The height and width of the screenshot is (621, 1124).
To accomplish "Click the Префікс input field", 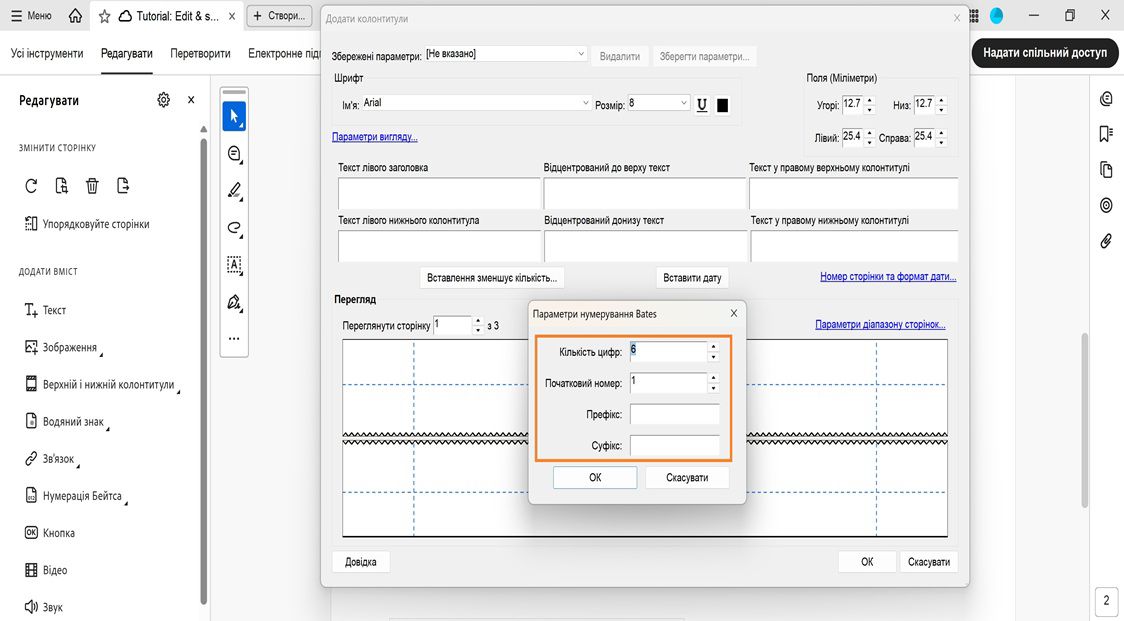I will [x=675, y=414].
